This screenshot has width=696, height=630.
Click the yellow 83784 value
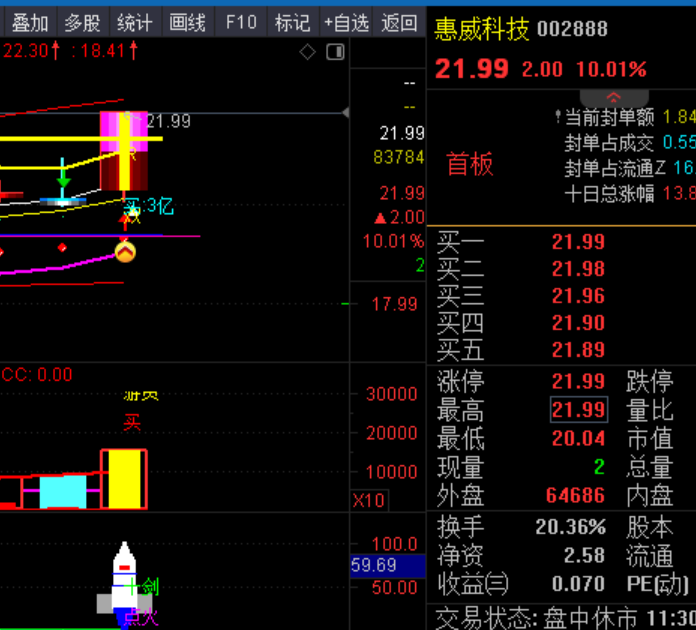coord(399,157)
